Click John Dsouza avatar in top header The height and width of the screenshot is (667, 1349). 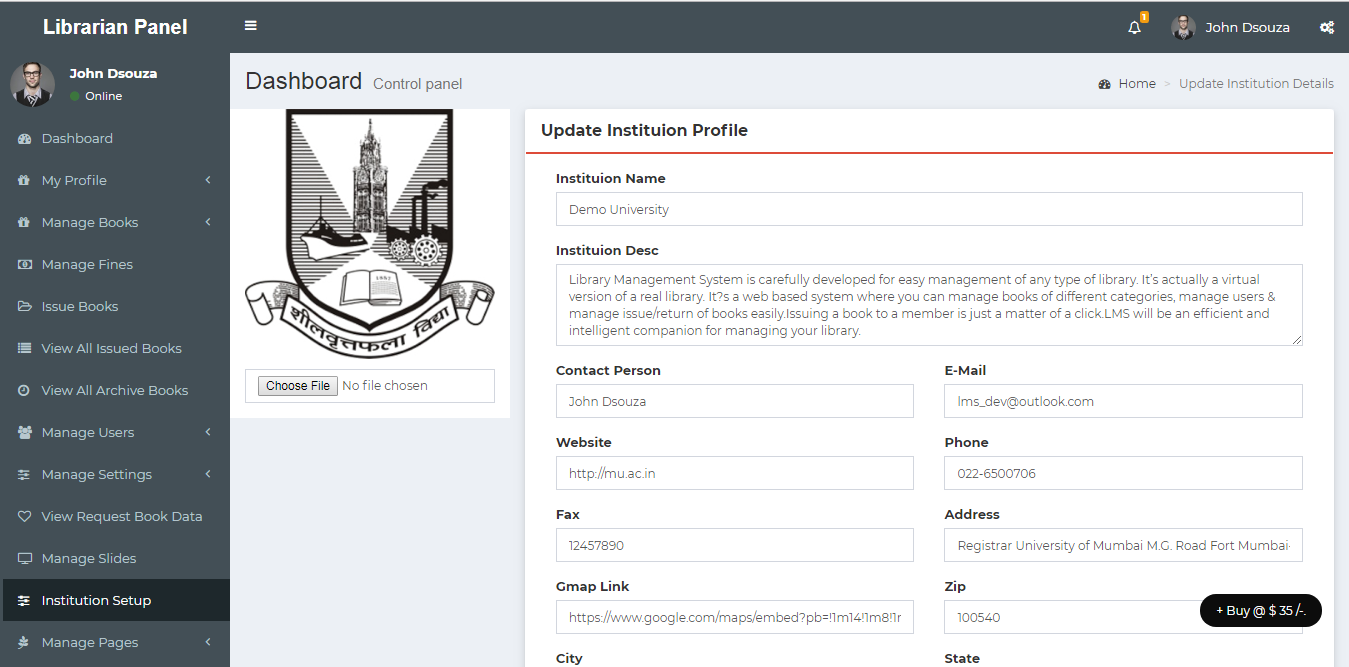pos(1183,27)
